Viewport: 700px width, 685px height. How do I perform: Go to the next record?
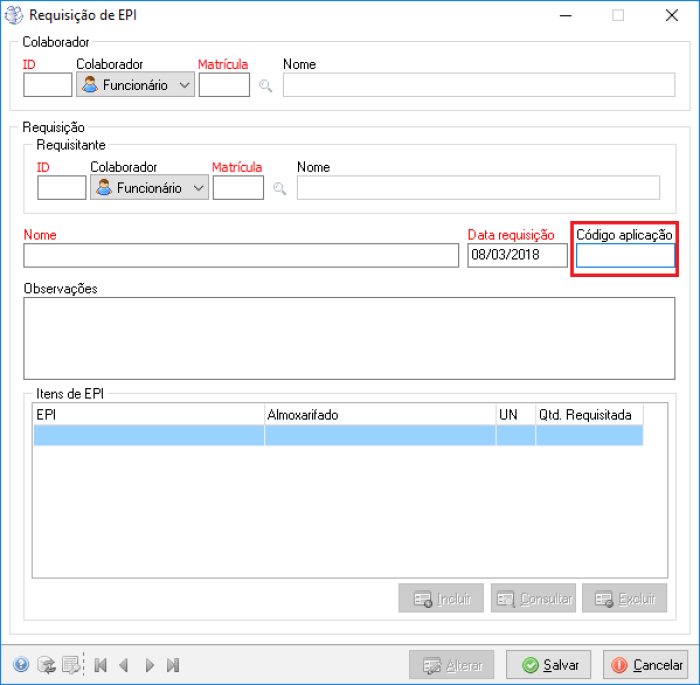(149, 665)
